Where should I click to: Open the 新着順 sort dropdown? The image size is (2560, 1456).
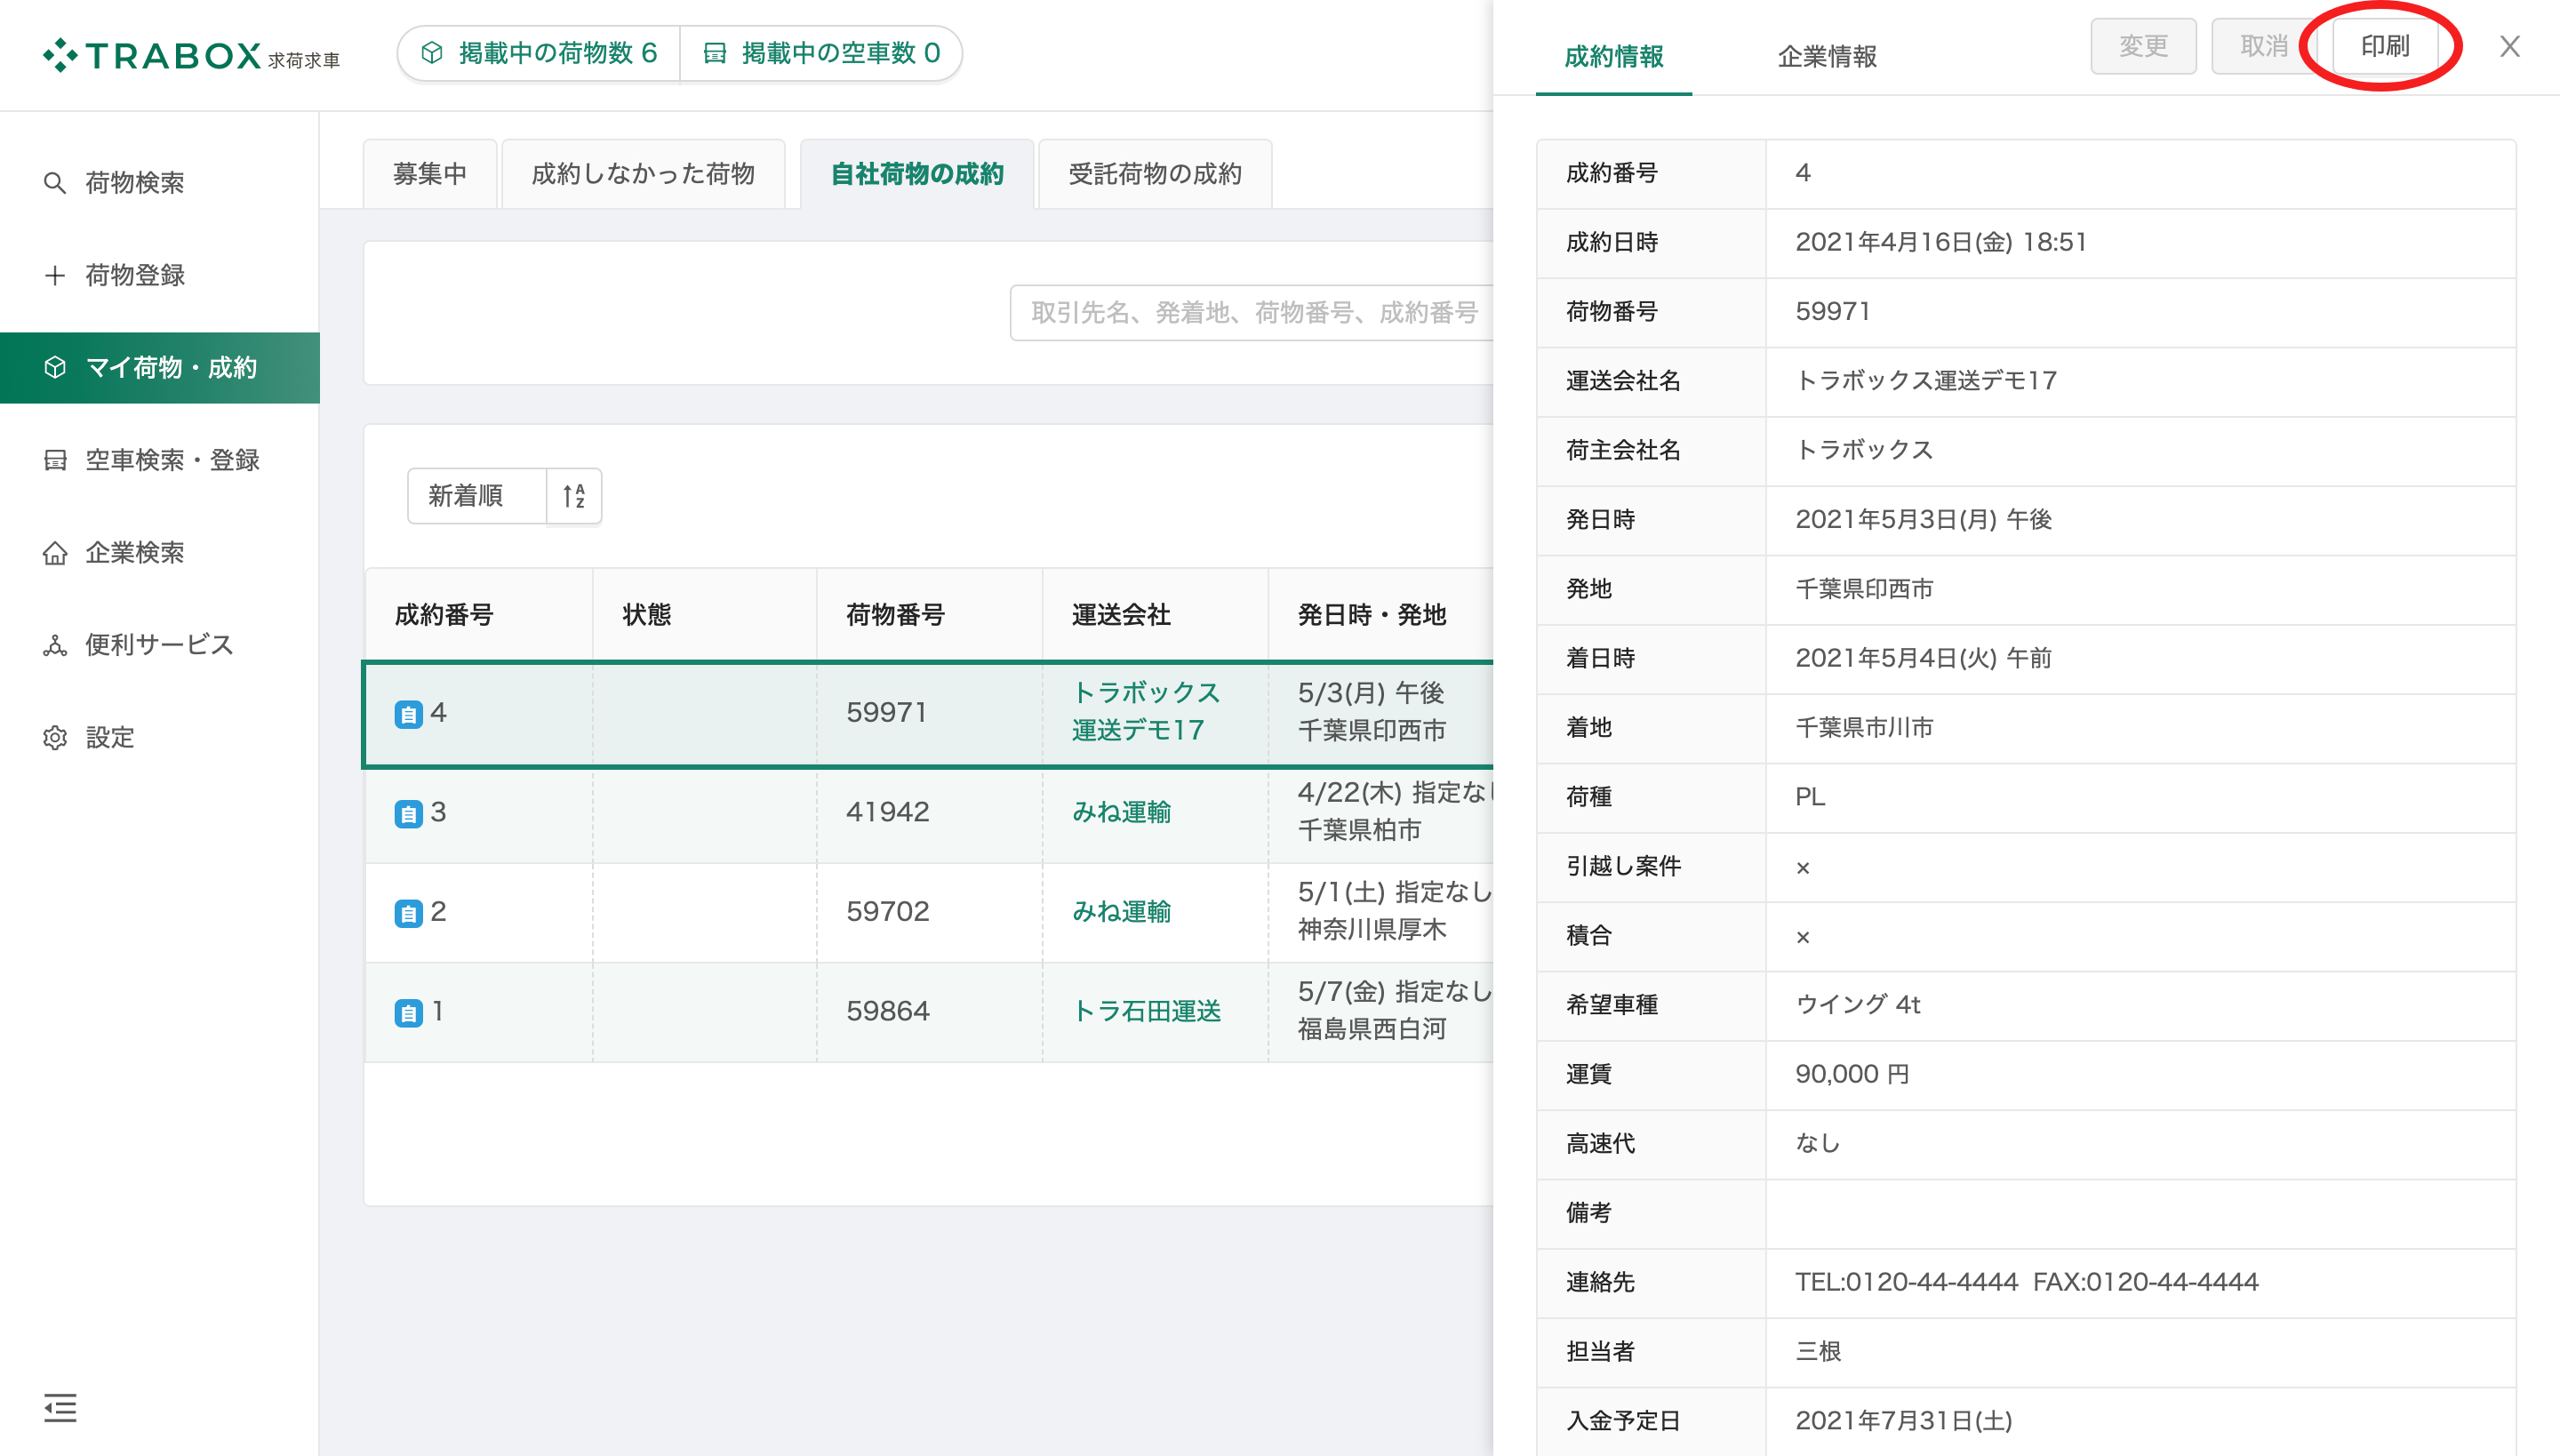coord(477,496)
